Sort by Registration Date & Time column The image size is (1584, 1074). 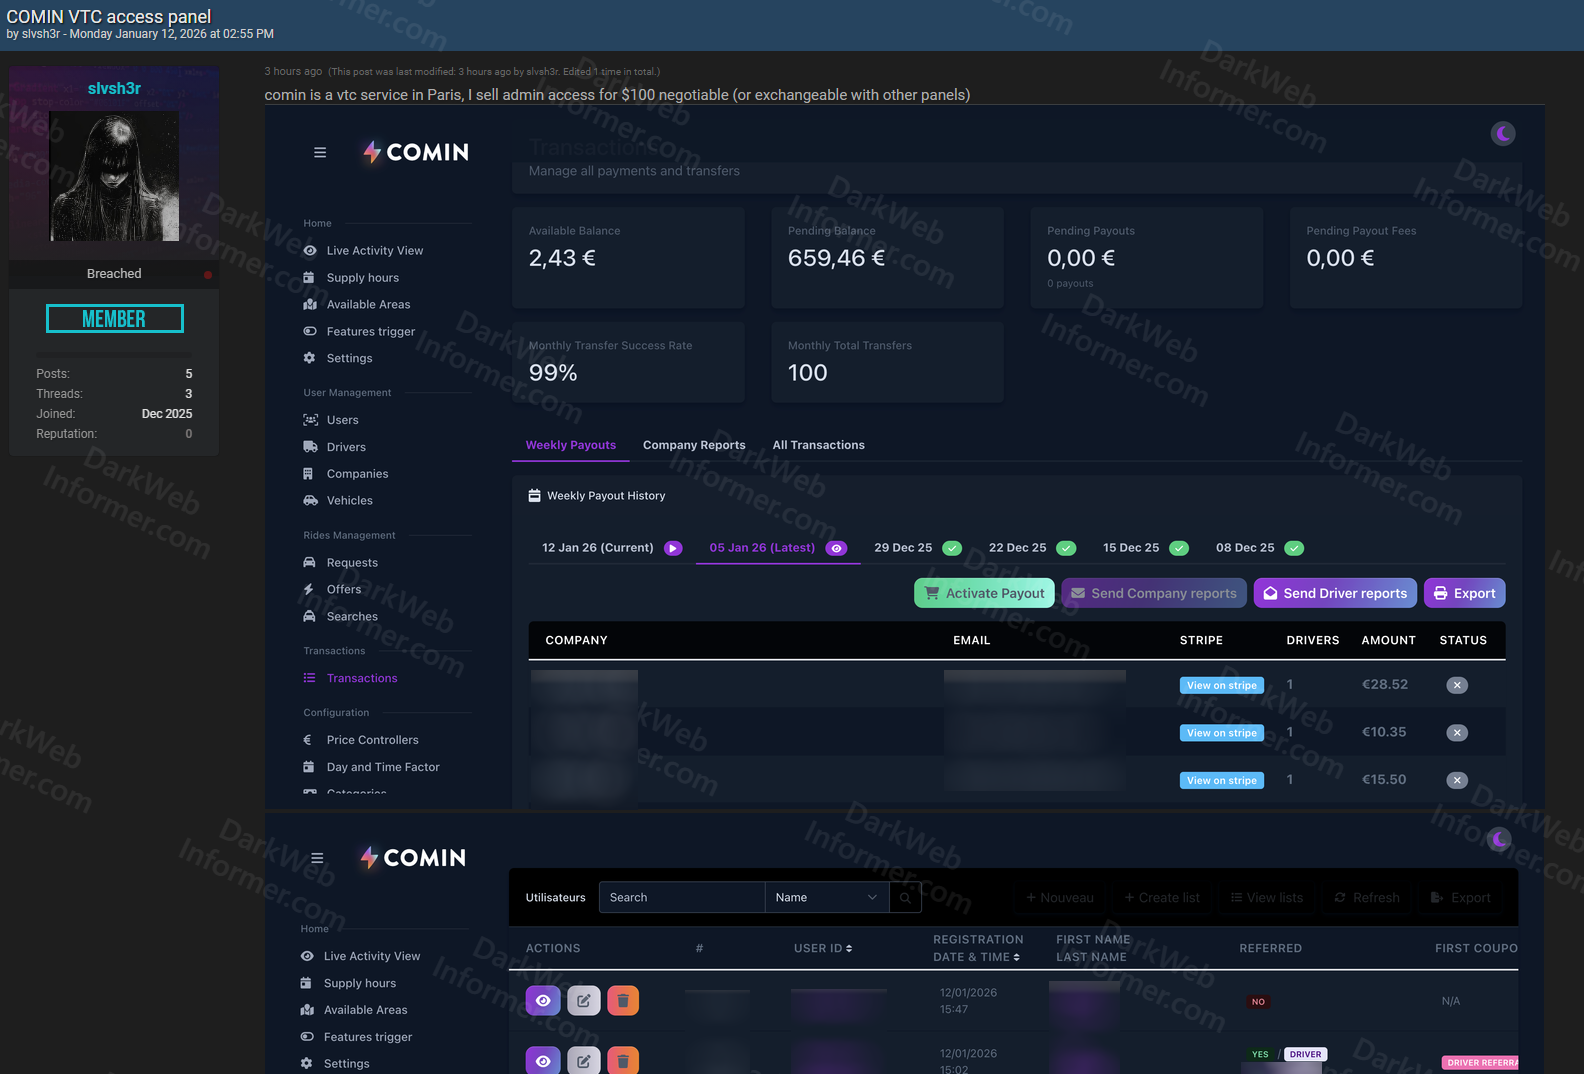pyautogui.click(x=977, y=948)
